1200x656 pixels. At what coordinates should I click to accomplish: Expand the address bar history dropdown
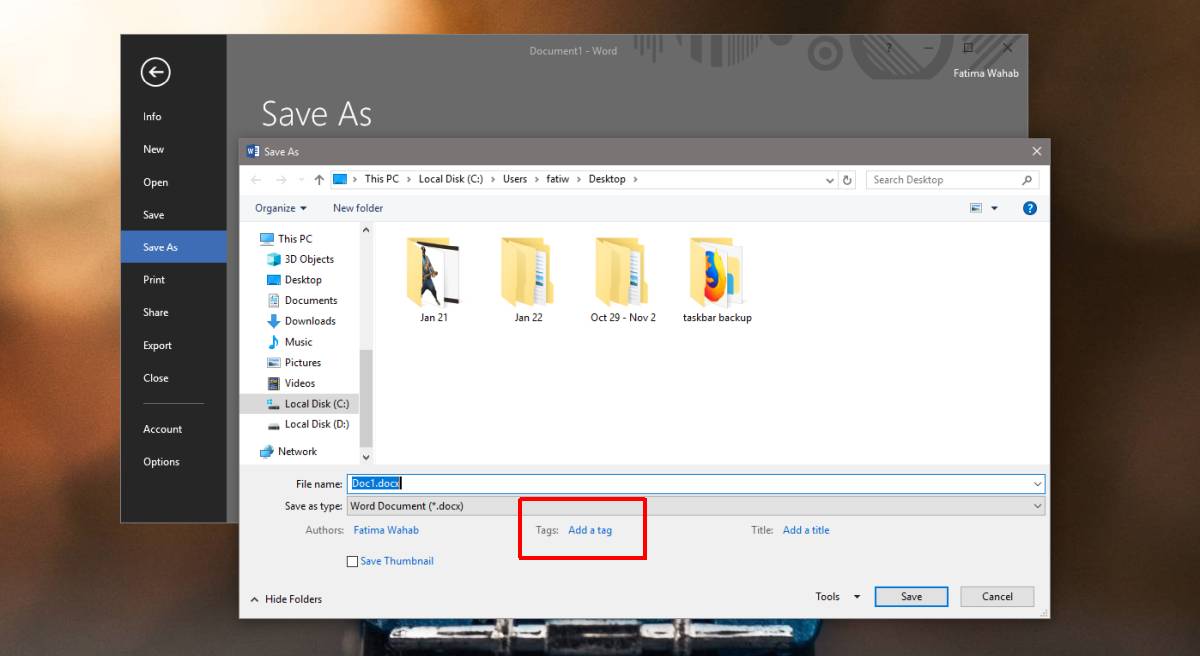830,180
